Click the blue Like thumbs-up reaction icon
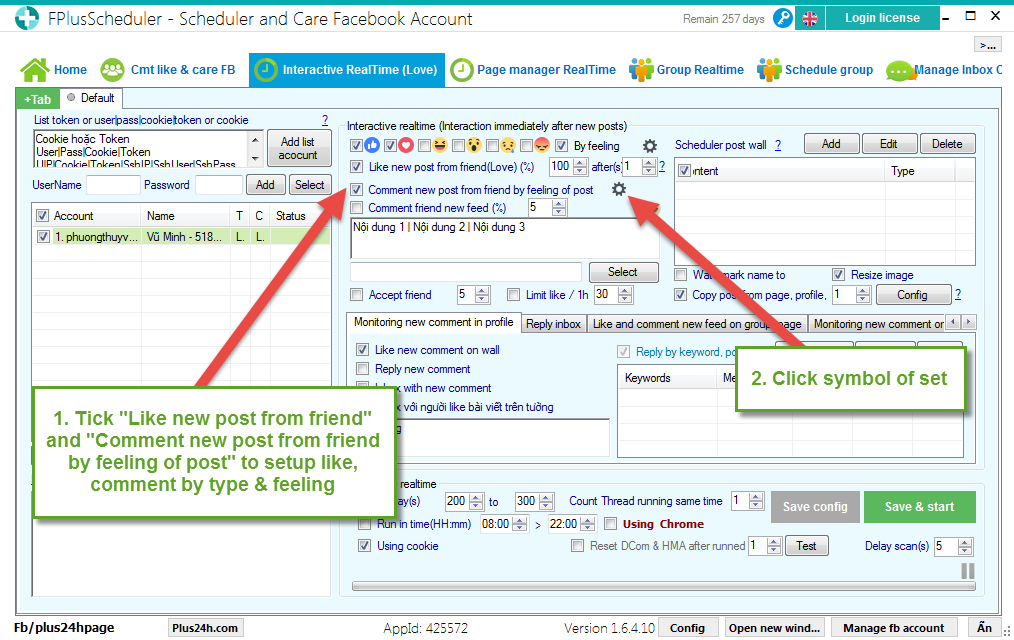 point(372,145)
